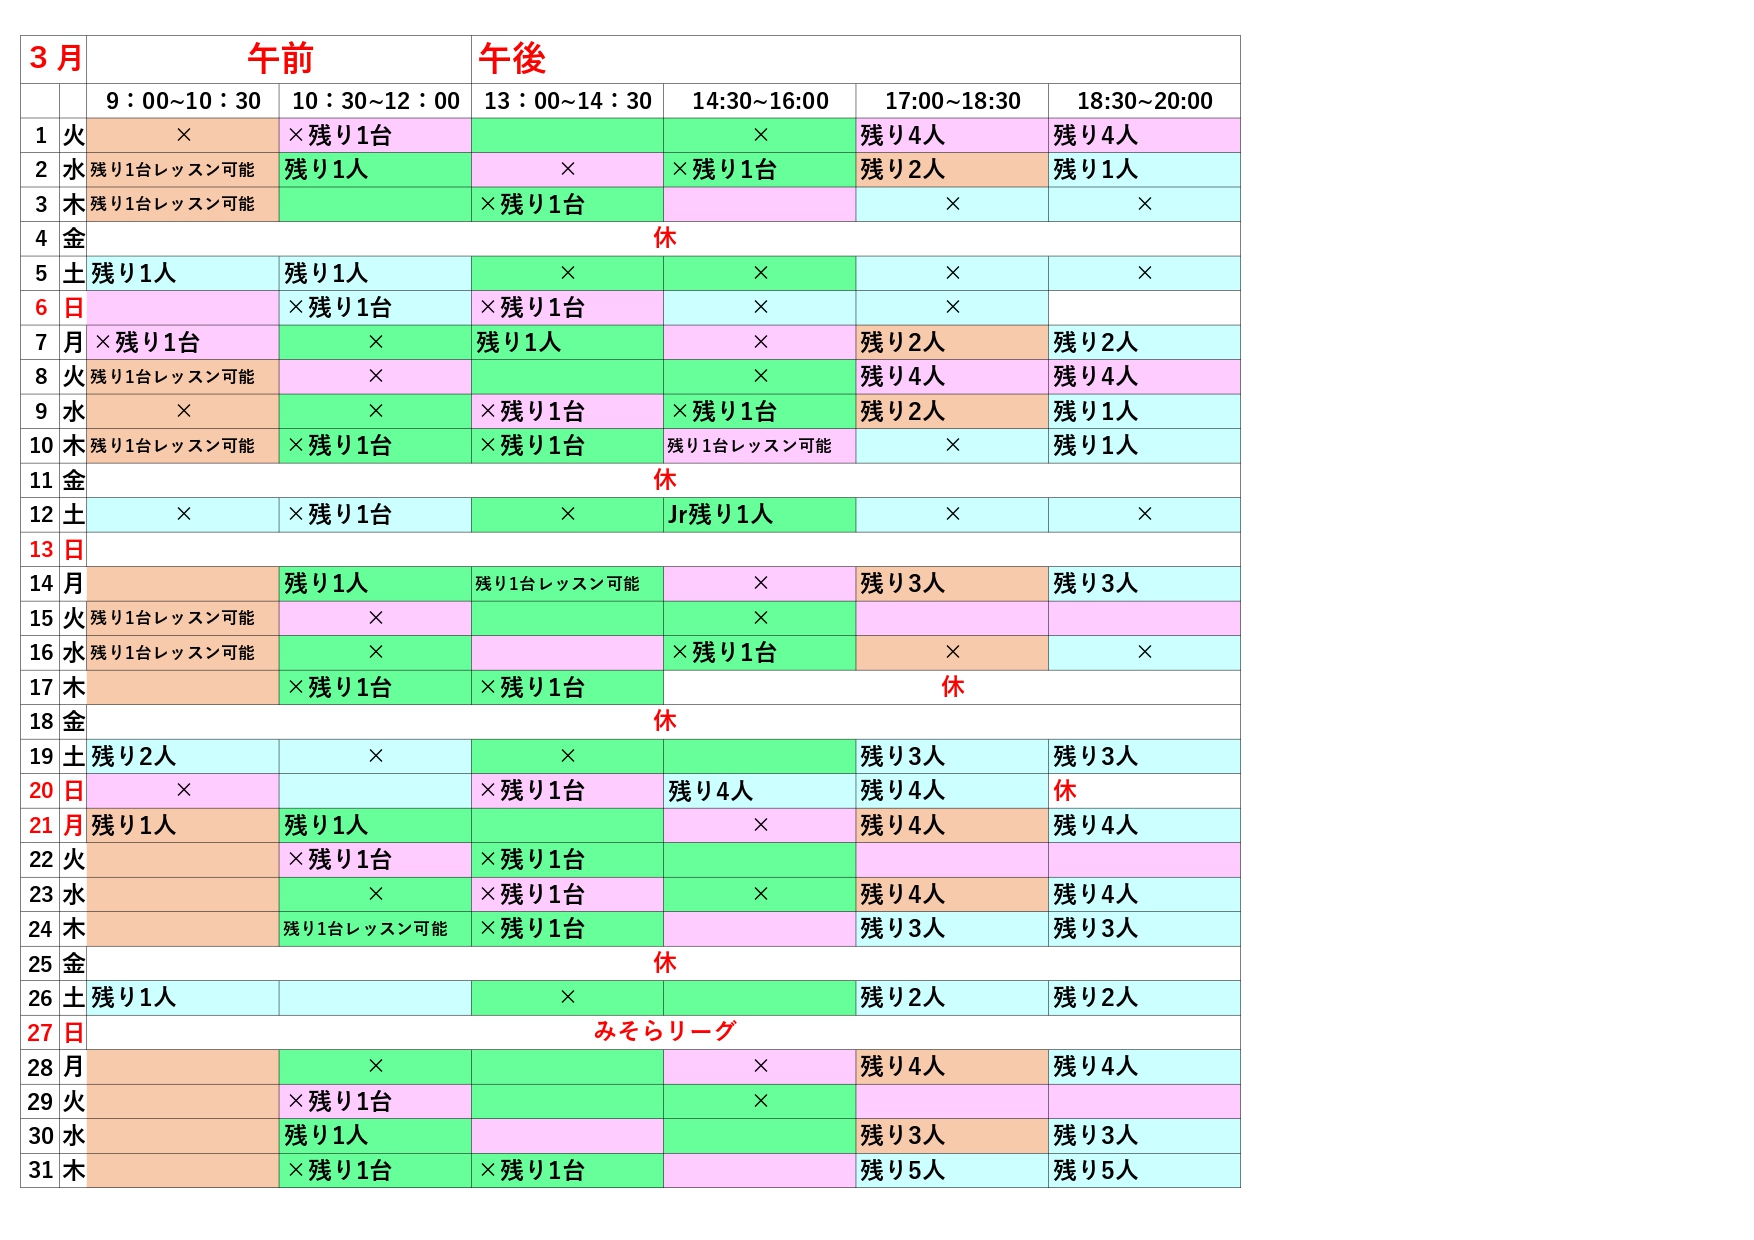Viewport: 1754px width, 1240px height.
Task: Click "残り2人" at 17:00~18:30 on the 2nd
Action: point(902,170)
